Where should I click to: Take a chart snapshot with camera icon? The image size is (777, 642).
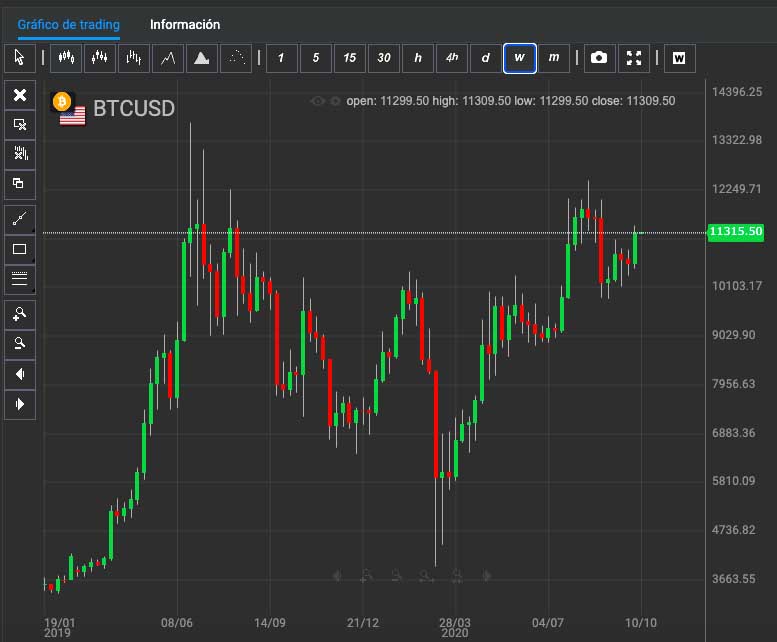[x=599, y=58]
